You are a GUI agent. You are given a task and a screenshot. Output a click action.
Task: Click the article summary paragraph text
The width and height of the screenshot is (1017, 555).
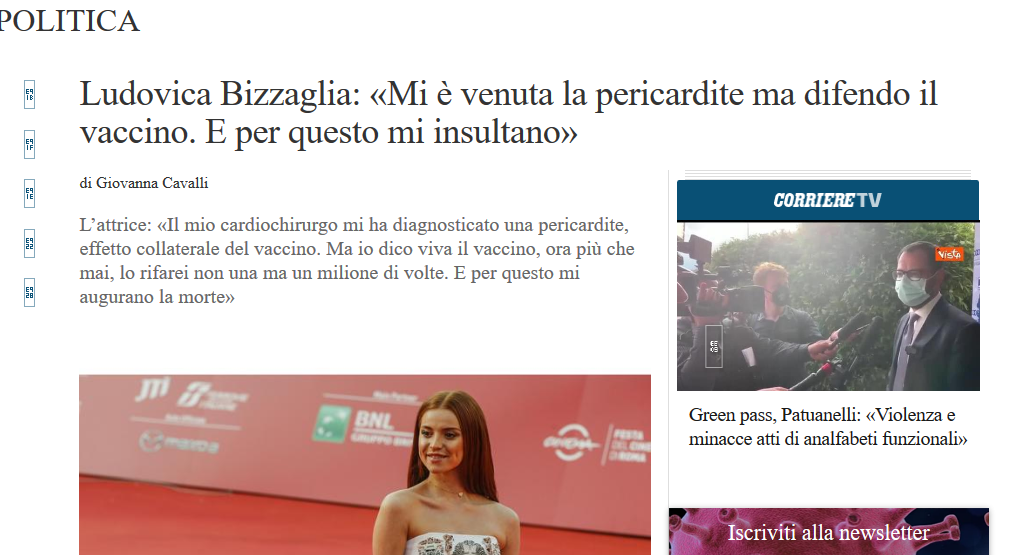coord(357,261)
